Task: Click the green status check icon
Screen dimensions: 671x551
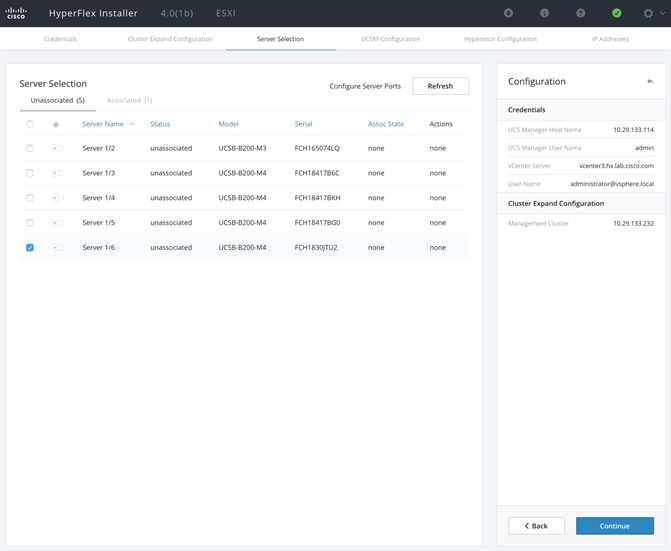Action: (x=617, y=13)
